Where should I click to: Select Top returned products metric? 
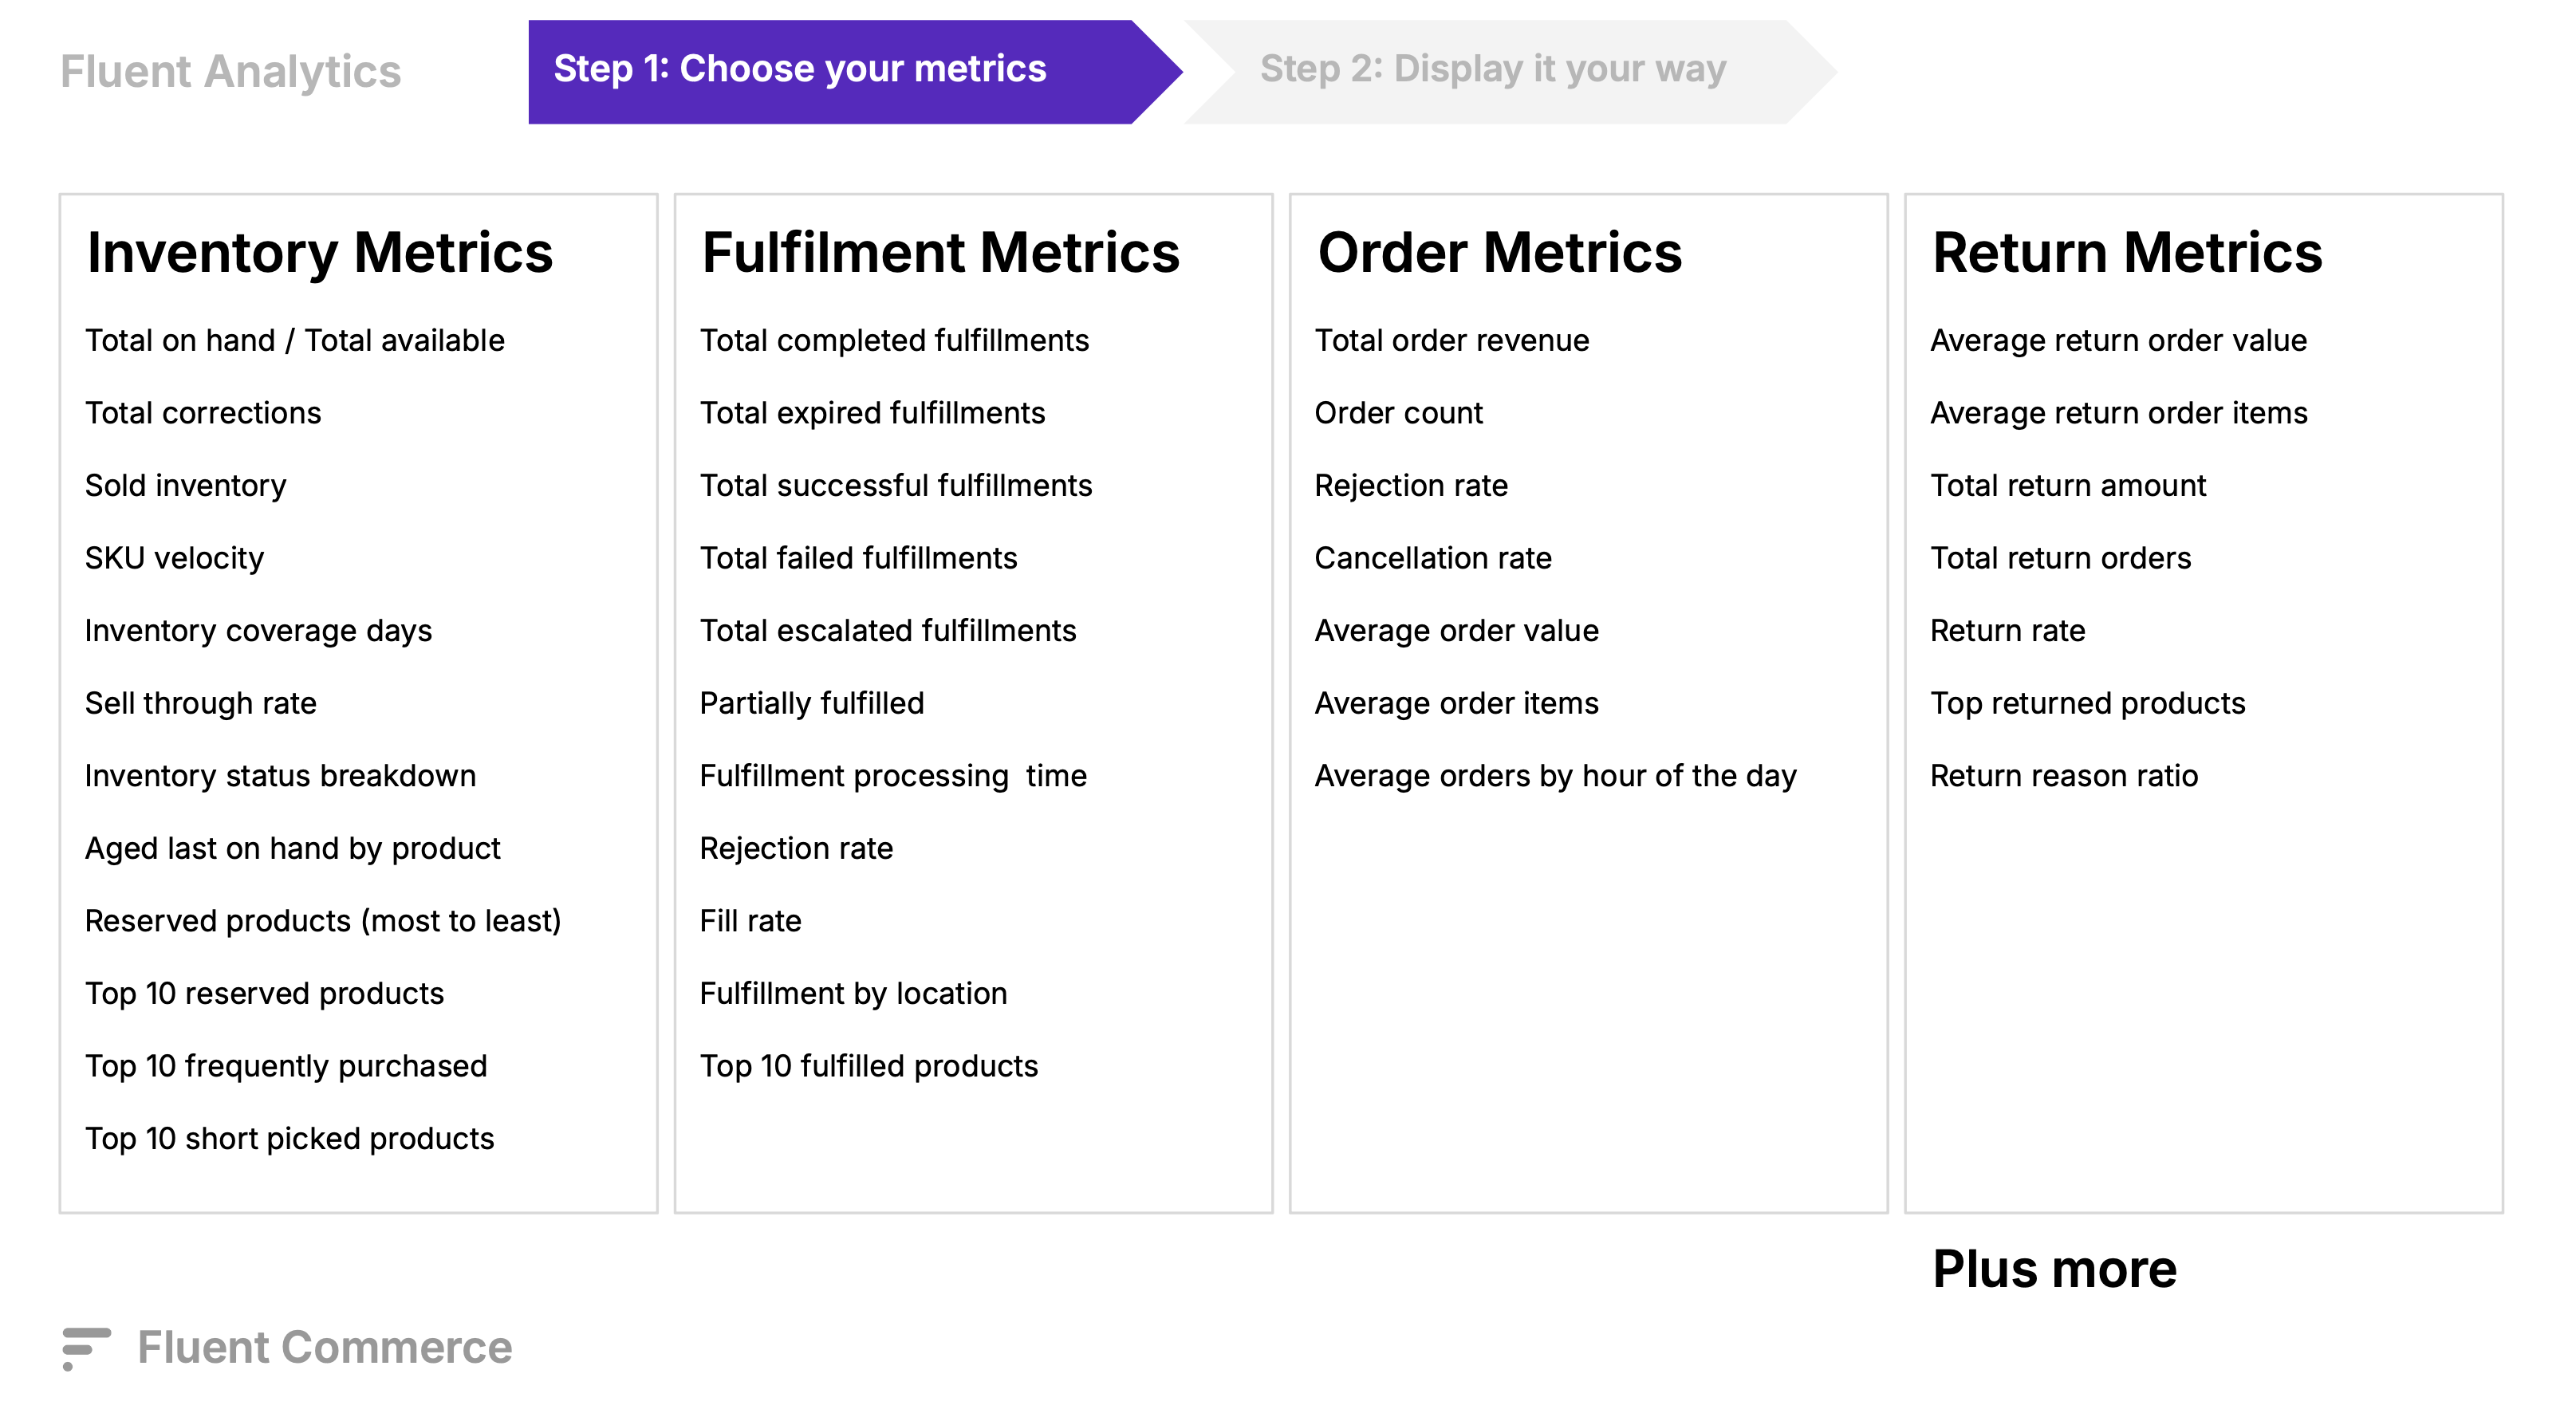[2087, 704]
